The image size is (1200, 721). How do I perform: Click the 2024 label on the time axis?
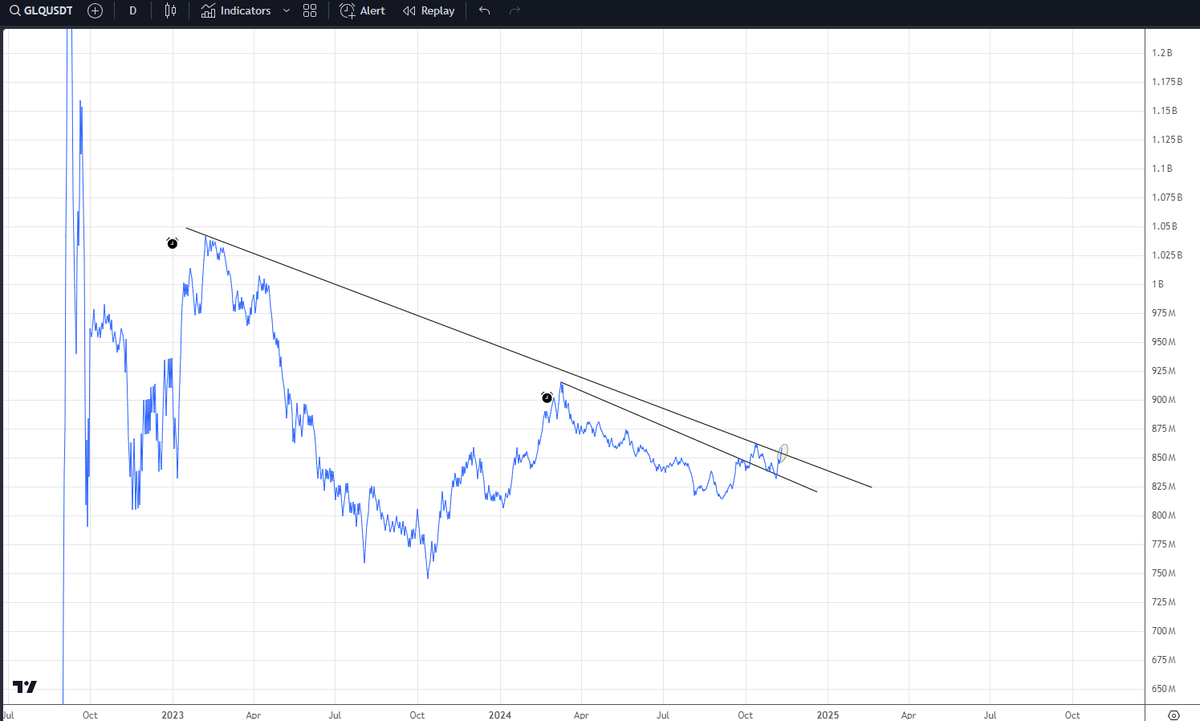(500, 715)
